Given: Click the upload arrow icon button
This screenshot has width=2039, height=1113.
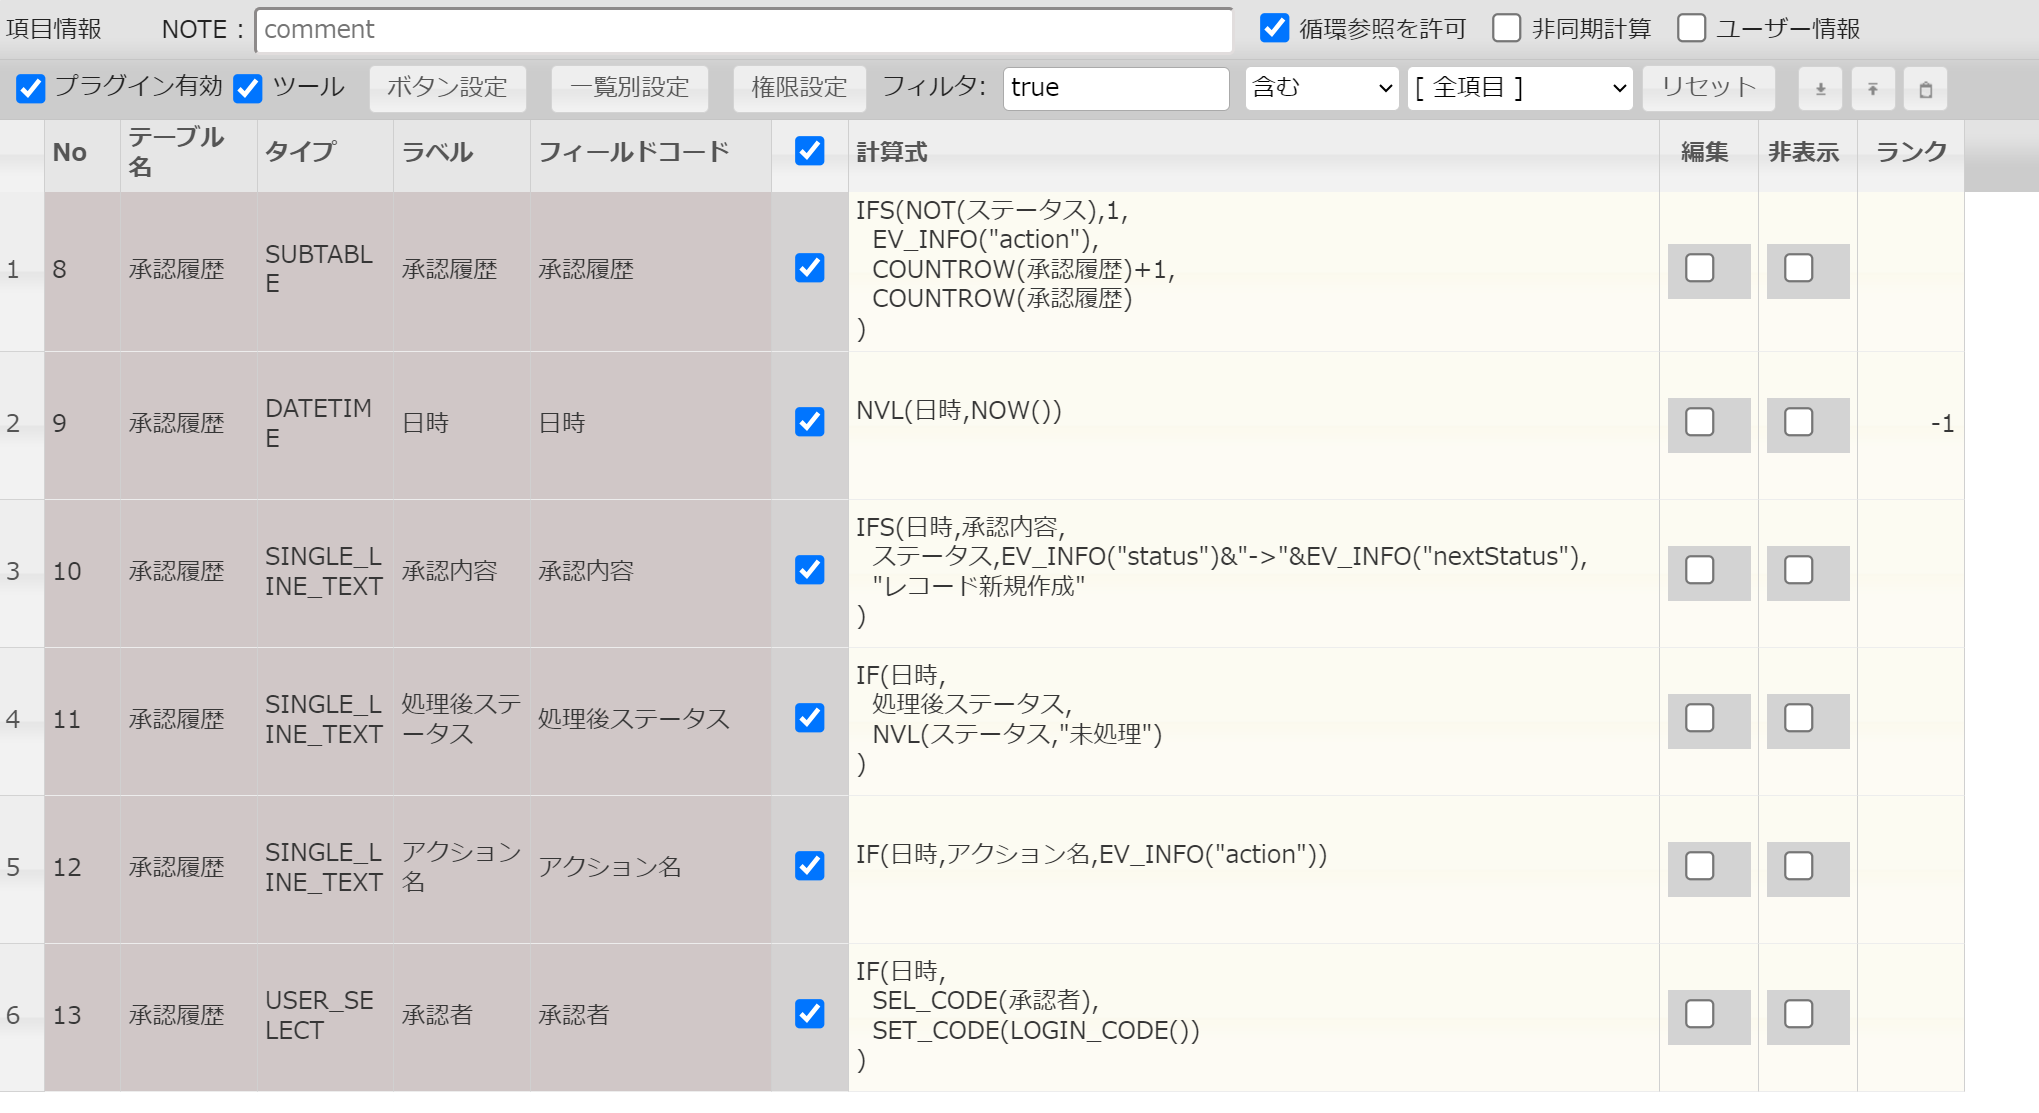Looking at the screenshot, I should pos(1872,89).
